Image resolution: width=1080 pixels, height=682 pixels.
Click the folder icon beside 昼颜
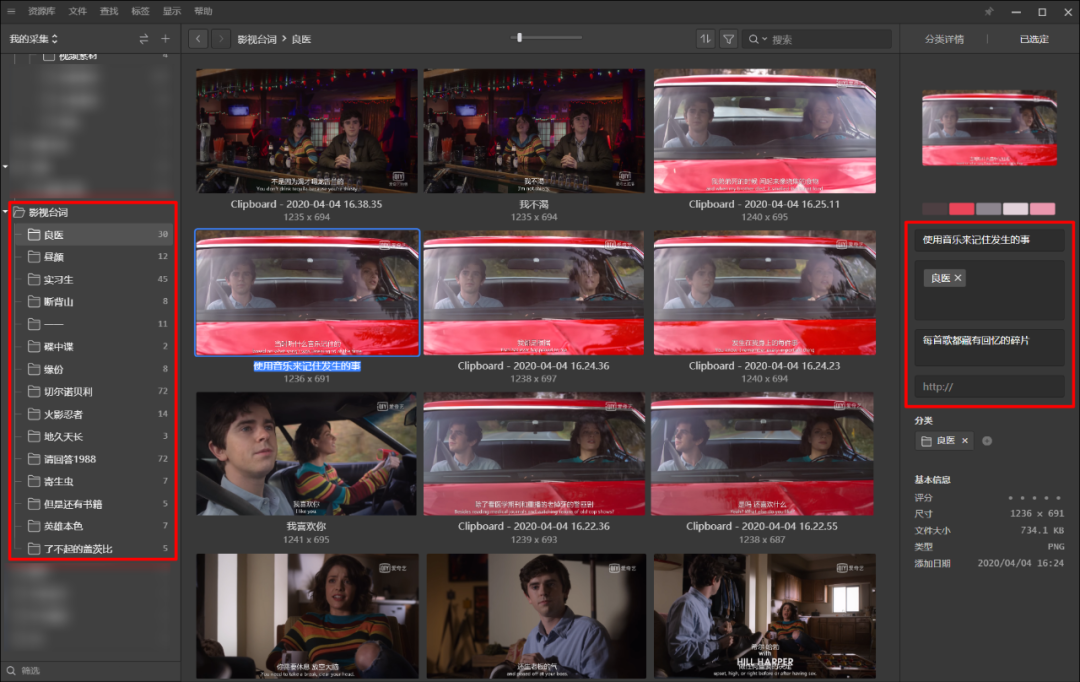point(34,257)
